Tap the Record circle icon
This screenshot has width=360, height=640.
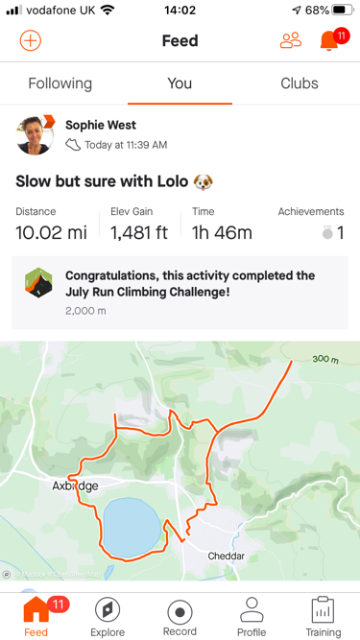click(180, 613)
